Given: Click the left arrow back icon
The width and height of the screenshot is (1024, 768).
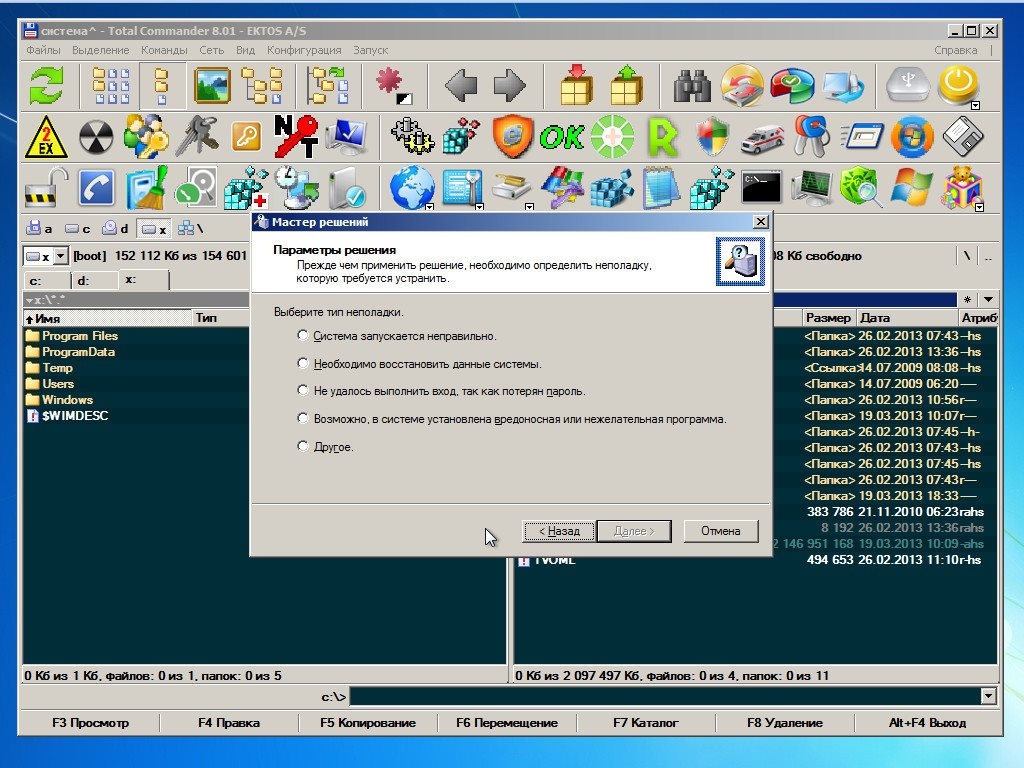Looking at the screenshot, I should (x=460, y=86).
